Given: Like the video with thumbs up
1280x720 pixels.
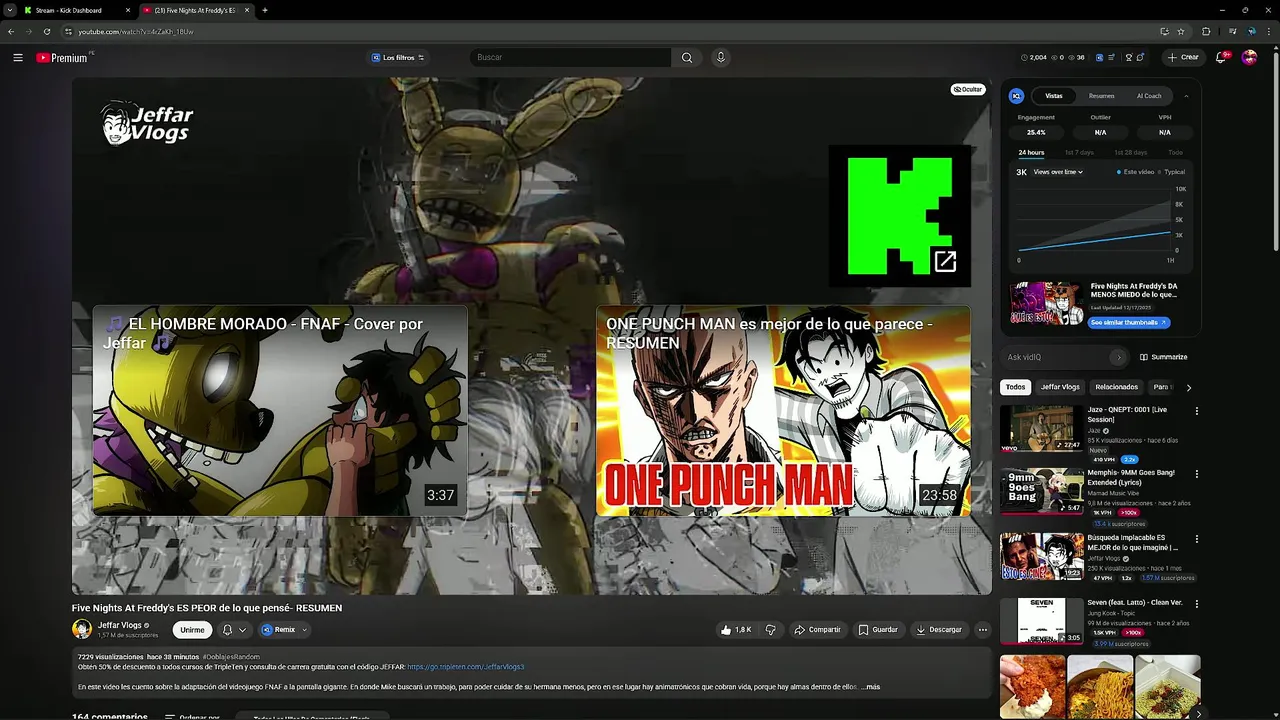Looking at the screenshot, I should click(x=736, y=630).
